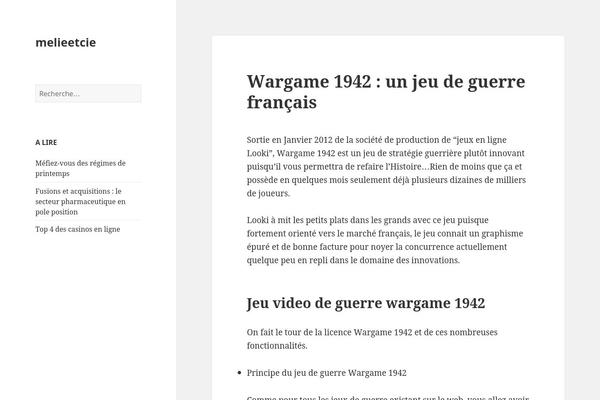Open the melieetcie site title link
600x400 pixels.
pyautogui.click(x=65, y=42)
